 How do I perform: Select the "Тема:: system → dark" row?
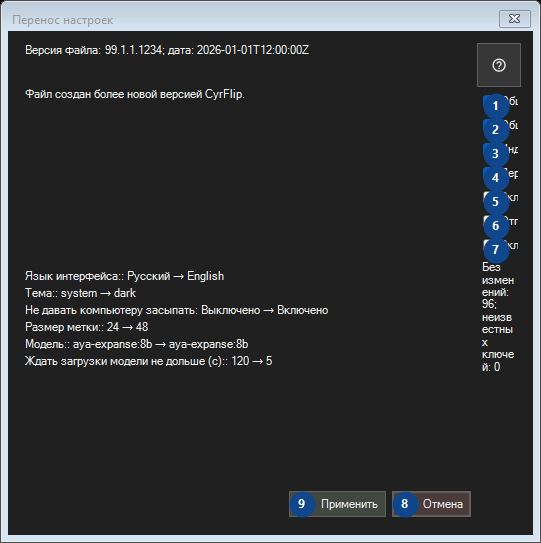coord(80,293)
